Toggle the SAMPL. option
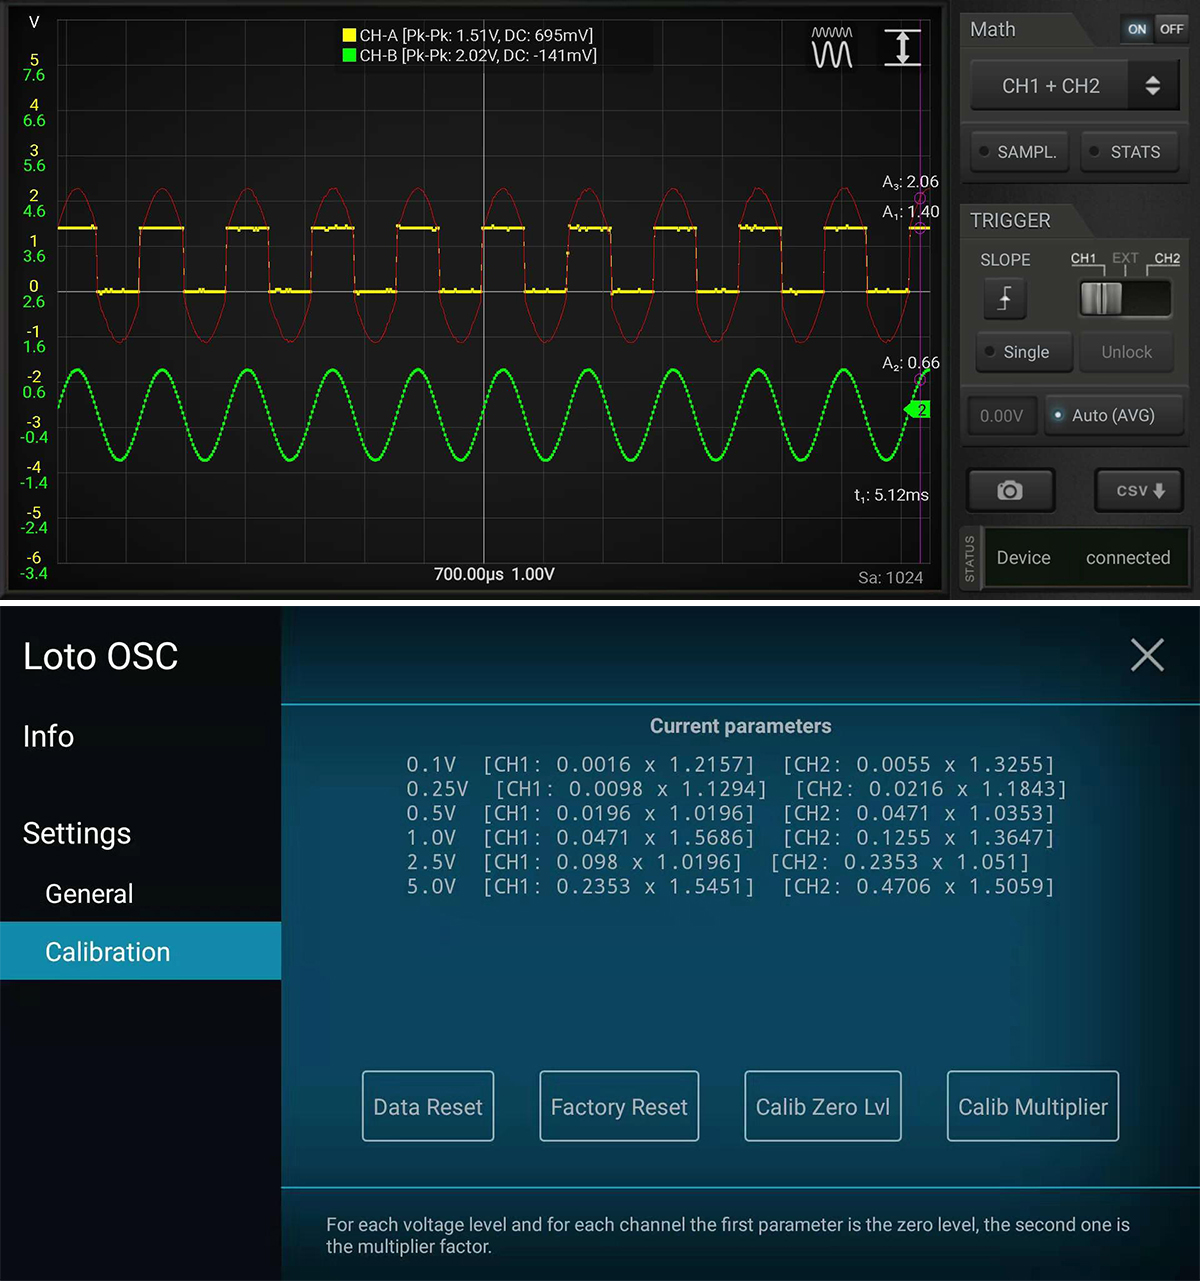 [x=1018, y=152]
